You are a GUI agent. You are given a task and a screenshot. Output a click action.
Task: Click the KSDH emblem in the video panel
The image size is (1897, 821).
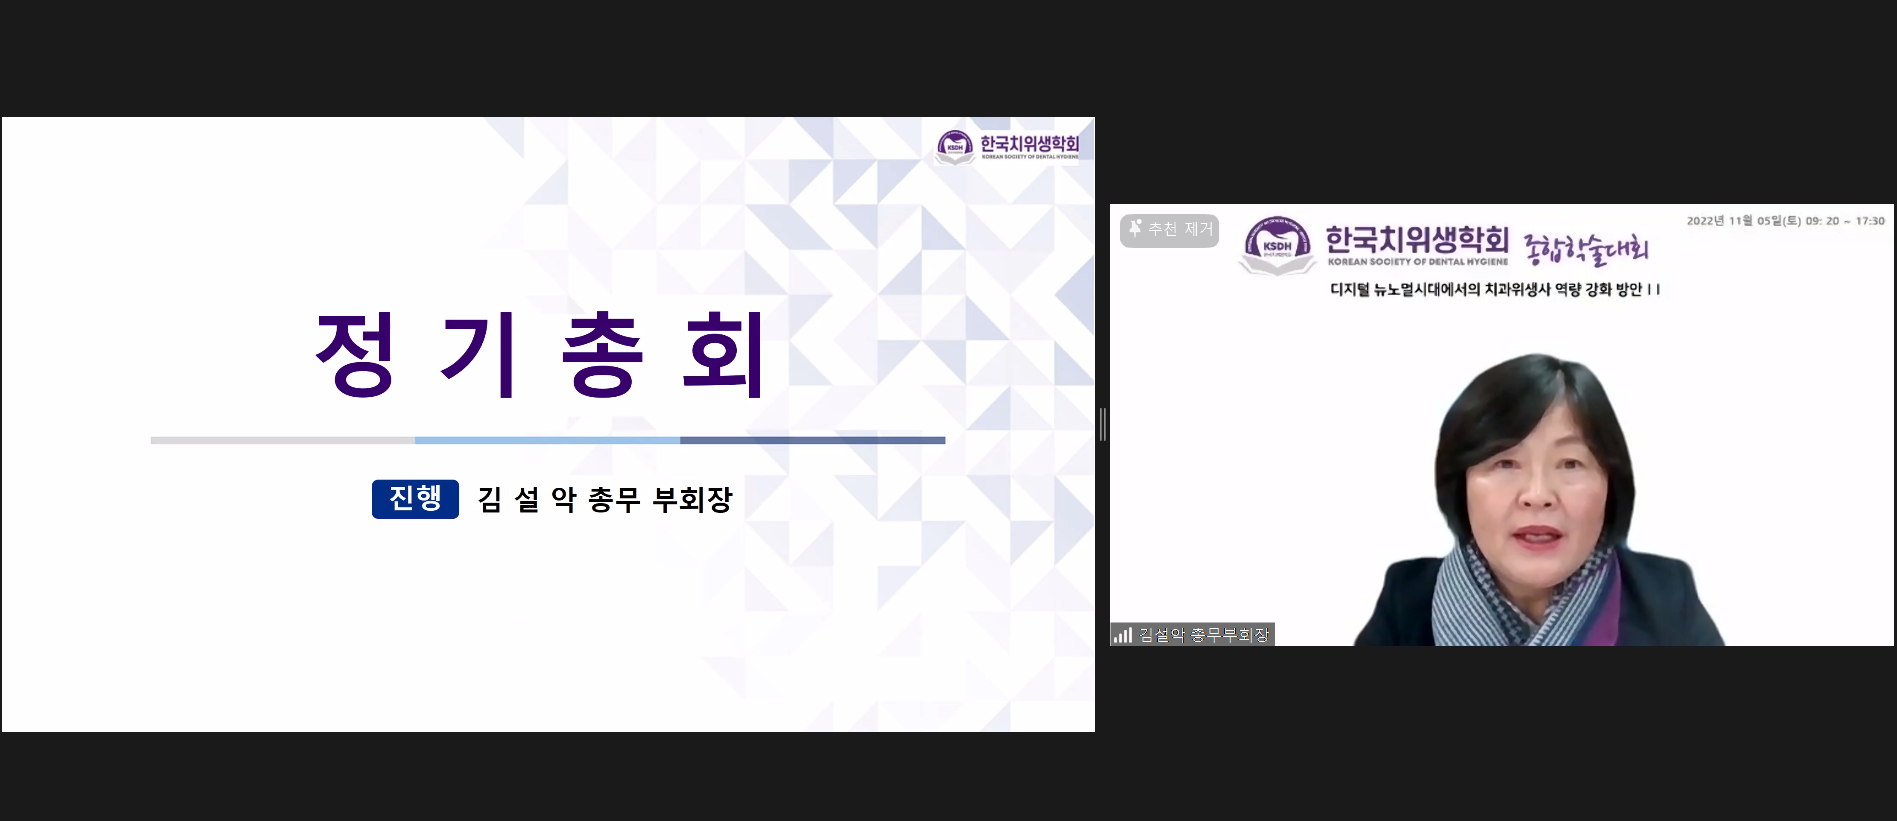pyautogui.click(x=1277, y=246)
